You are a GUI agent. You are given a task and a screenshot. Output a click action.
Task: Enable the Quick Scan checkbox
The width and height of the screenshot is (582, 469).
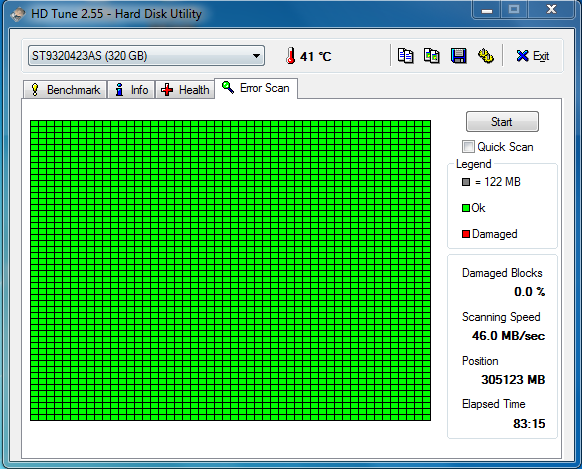pos(468,147)
